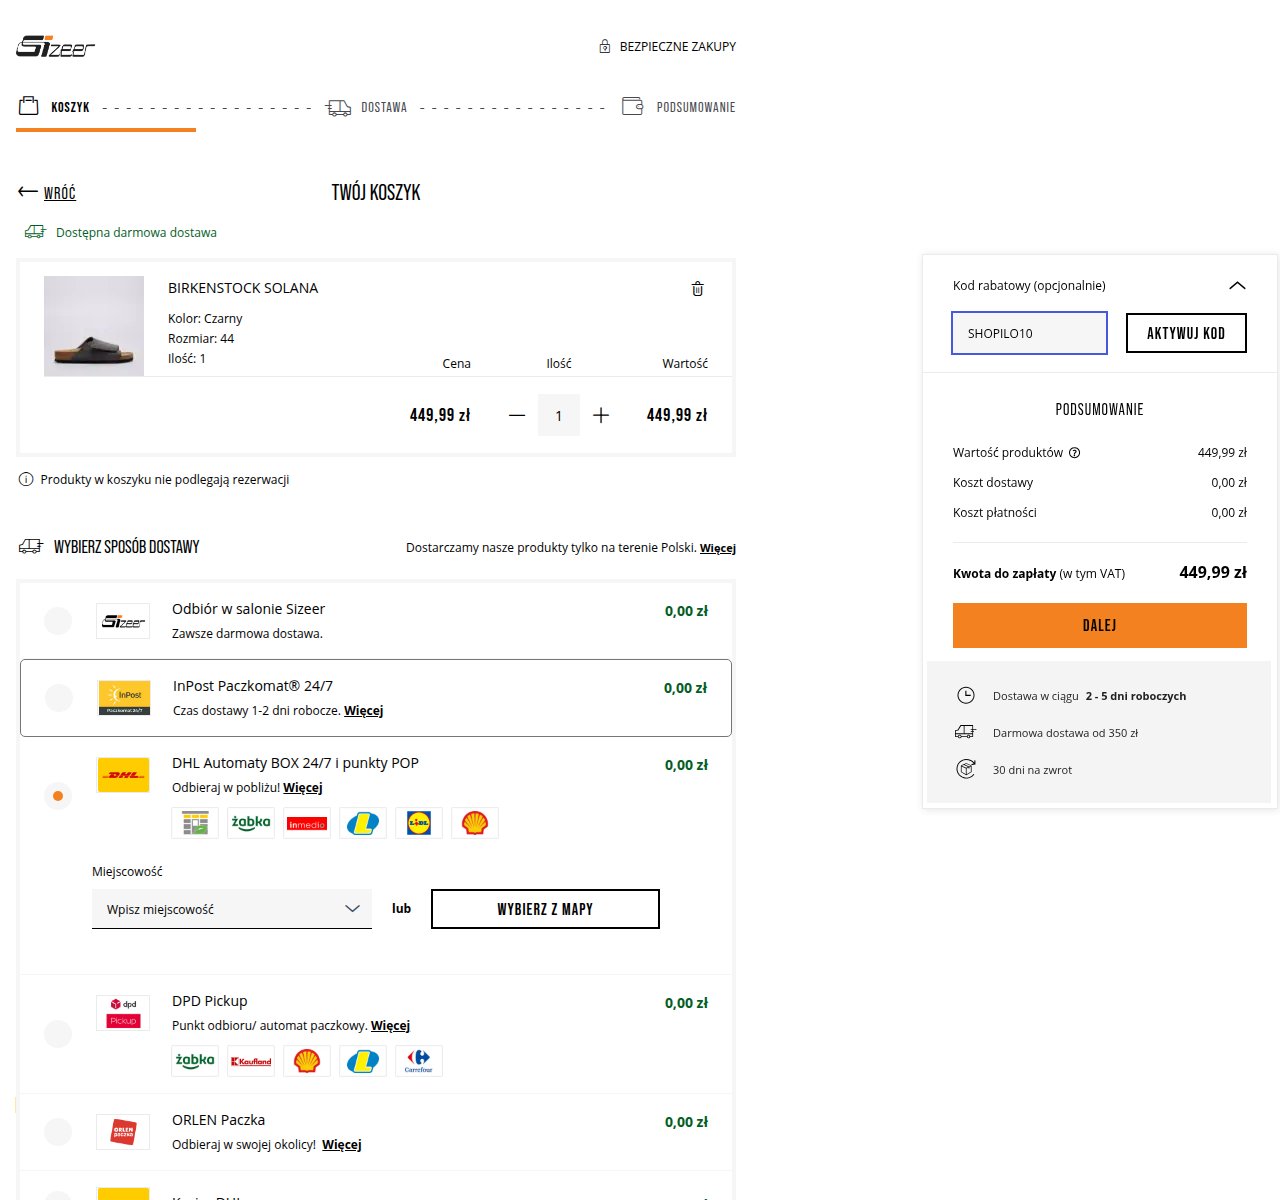
Task: Click the Kwota do zapłaty total 449,99 zł
Action: (x=1213, y=573)
